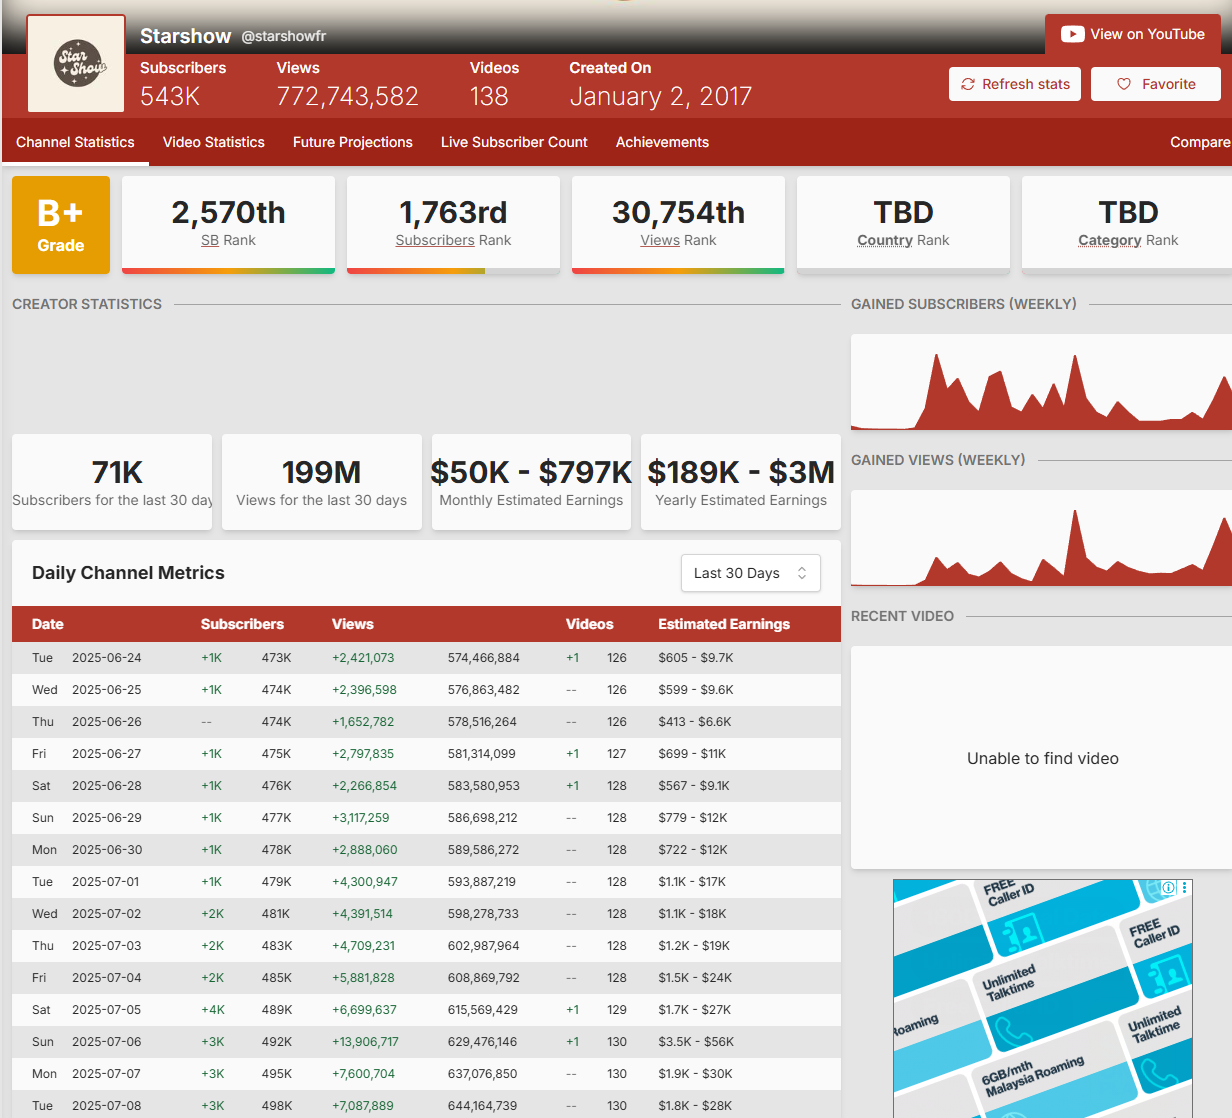Image resolution: width=1232 pixels, height=1118 pixels.
Task: Click the 644,164,739 total views cell
Action: (483, 1106)
